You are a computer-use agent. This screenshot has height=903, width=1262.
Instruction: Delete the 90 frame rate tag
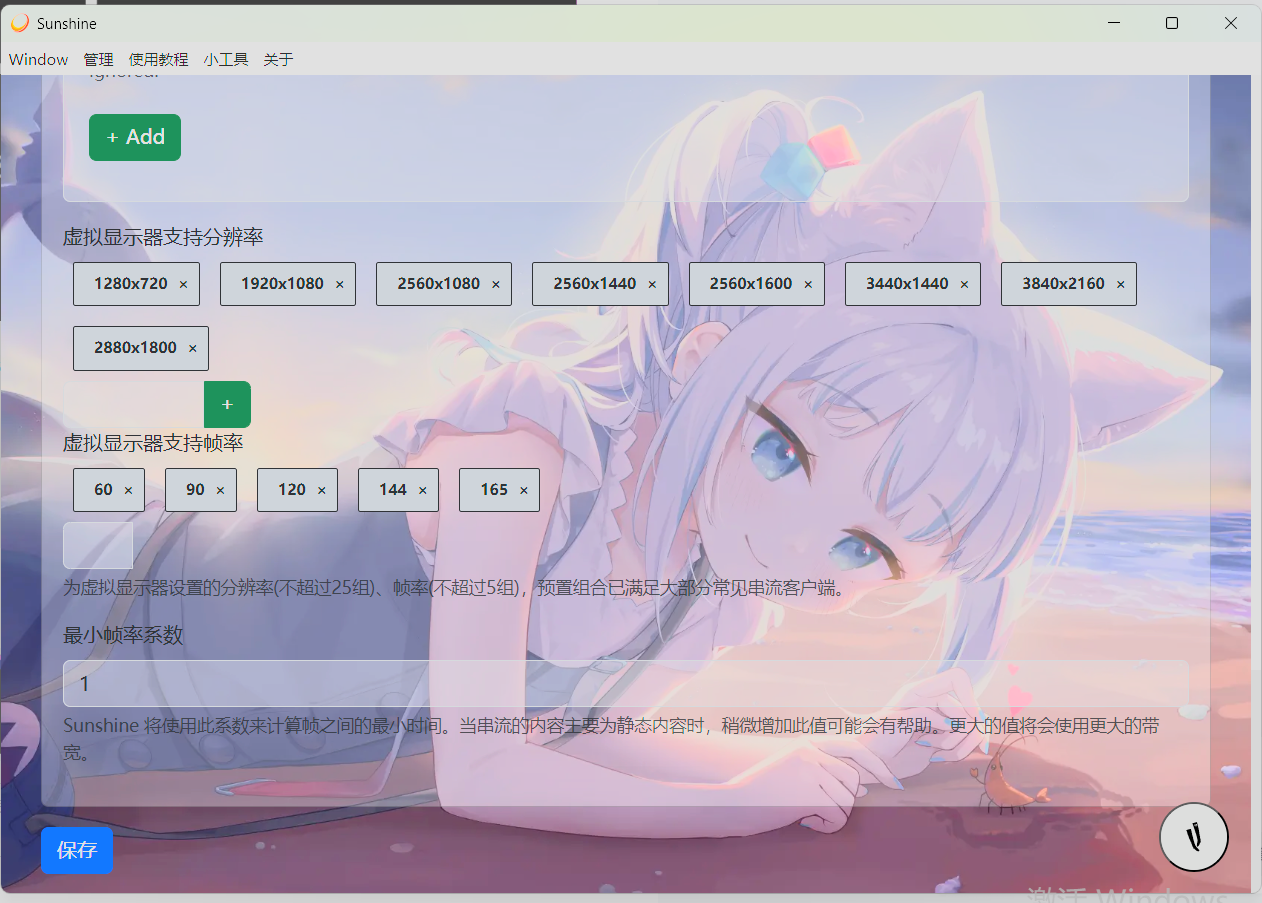[220, 491]
